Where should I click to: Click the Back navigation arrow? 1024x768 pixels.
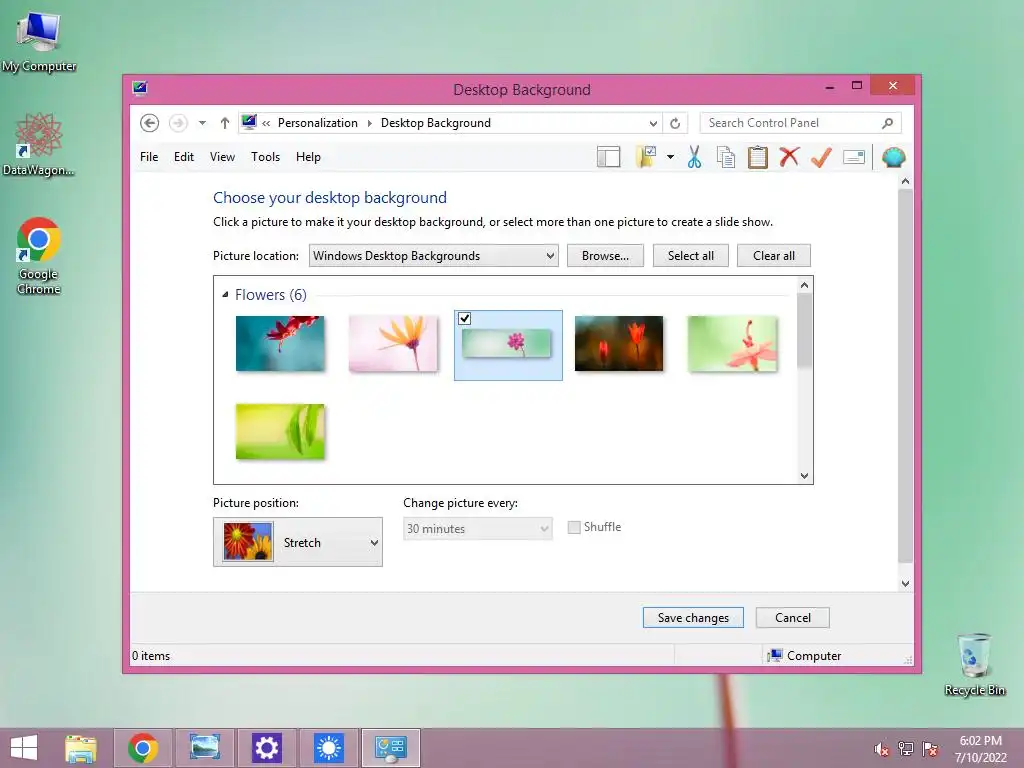pyautogui.click(x=150, y=123)
